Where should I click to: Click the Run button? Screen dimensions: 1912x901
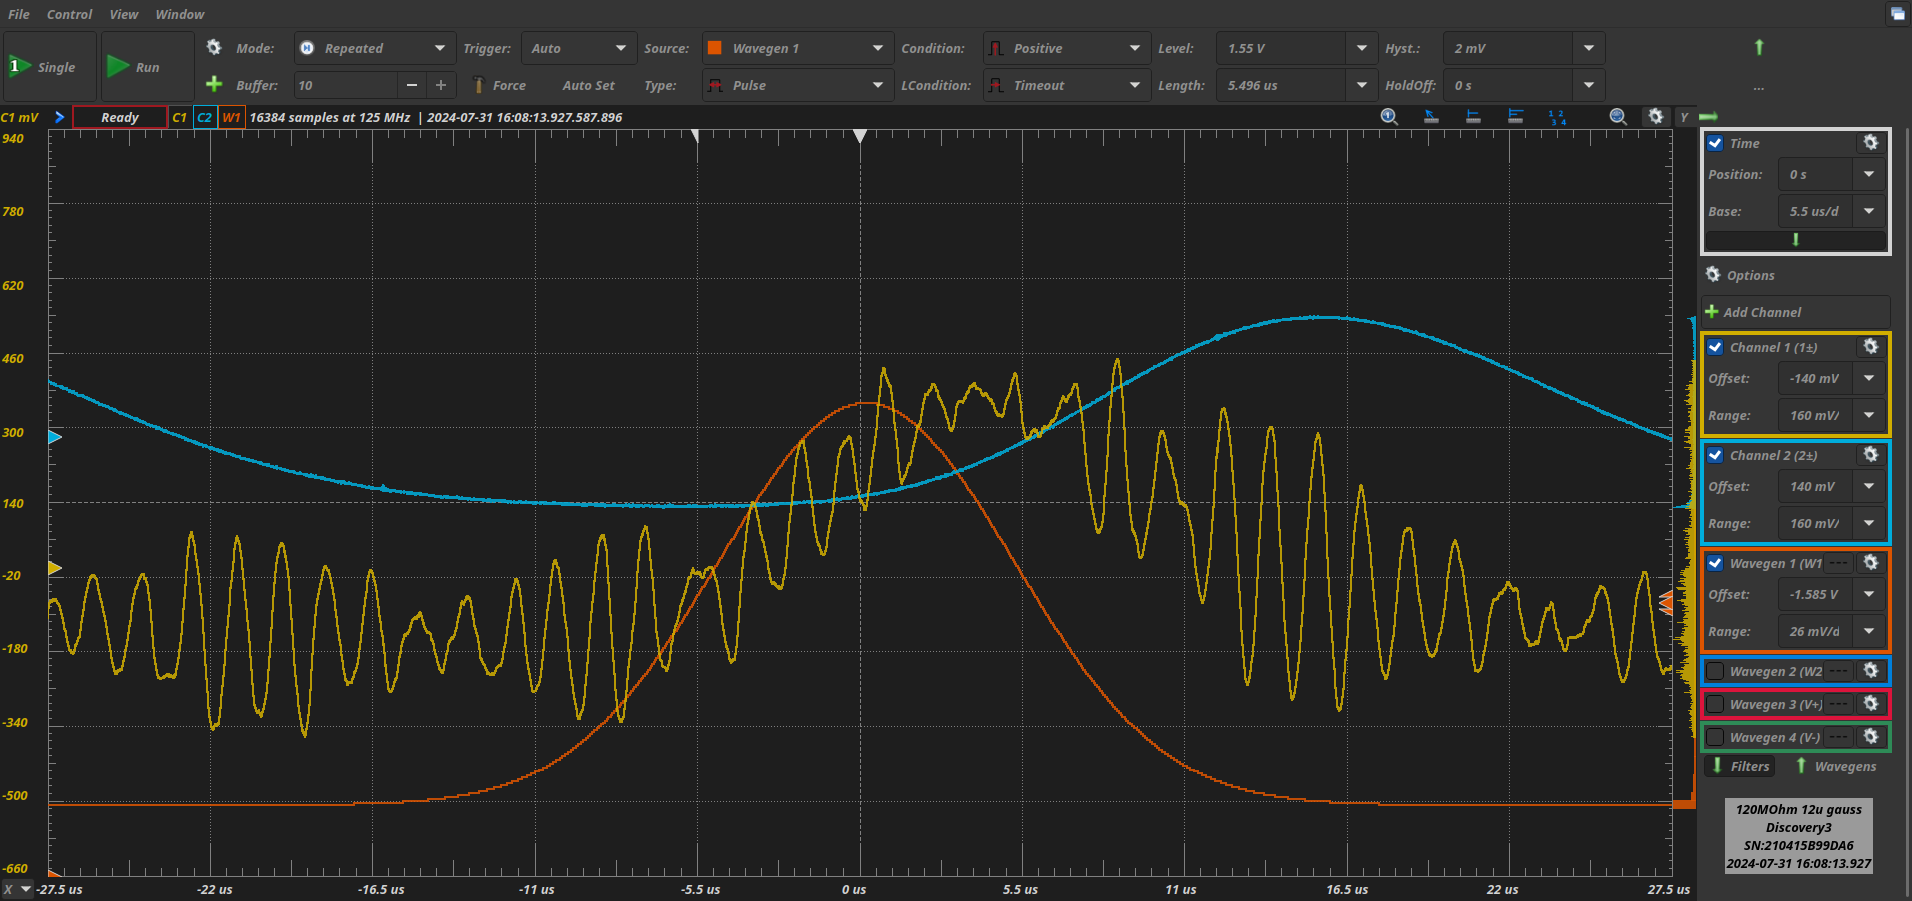[x=147, y=67]
